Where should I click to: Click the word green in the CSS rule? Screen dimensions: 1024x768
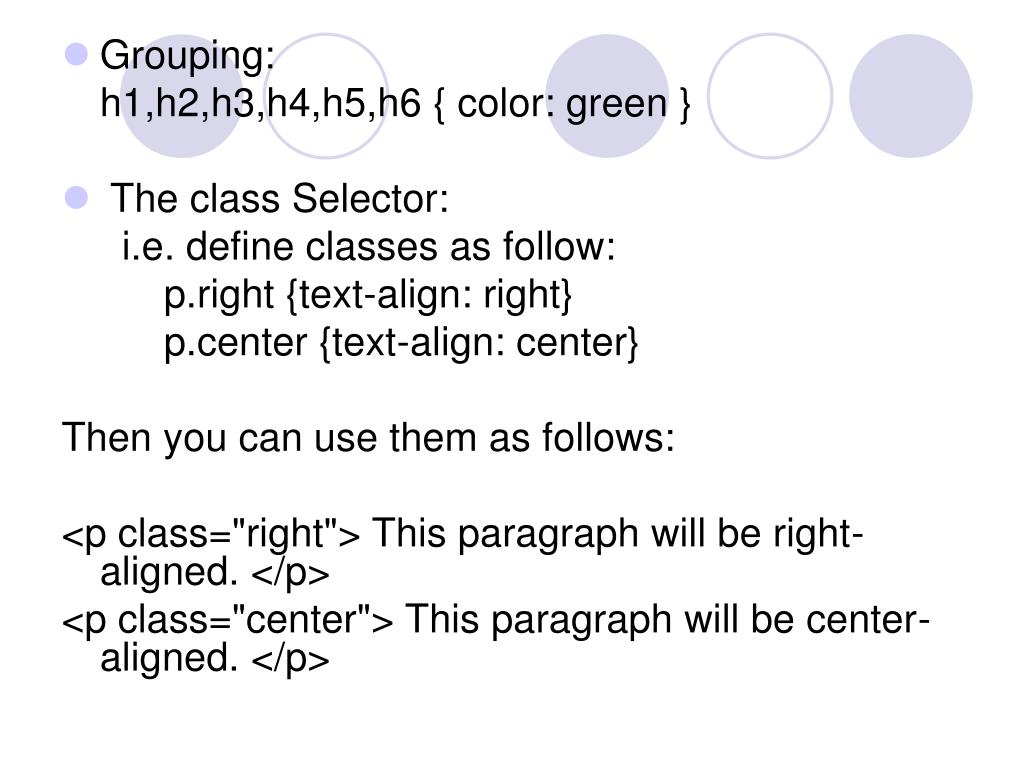(616, 105)
